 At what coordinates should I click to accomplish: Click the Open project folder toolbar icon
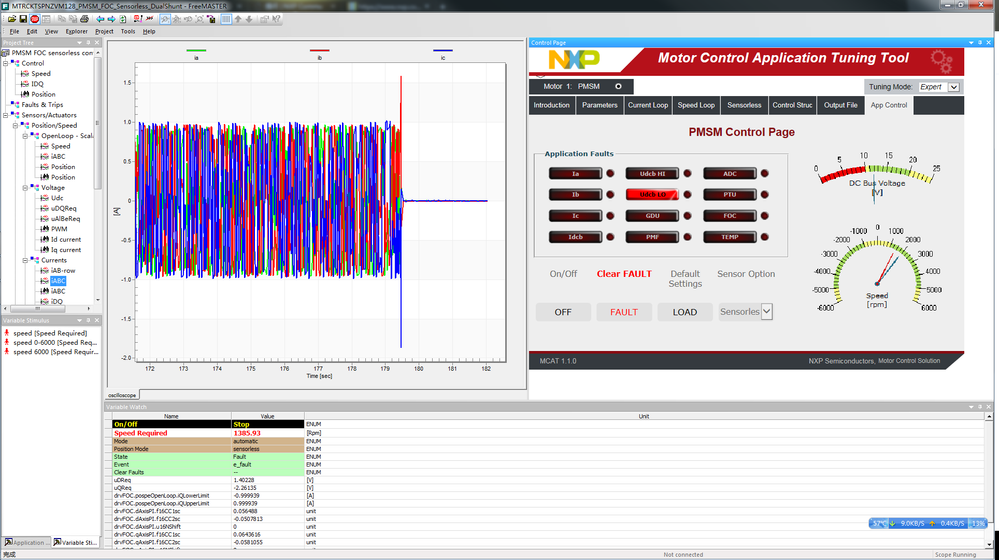[x=11, y=19]
